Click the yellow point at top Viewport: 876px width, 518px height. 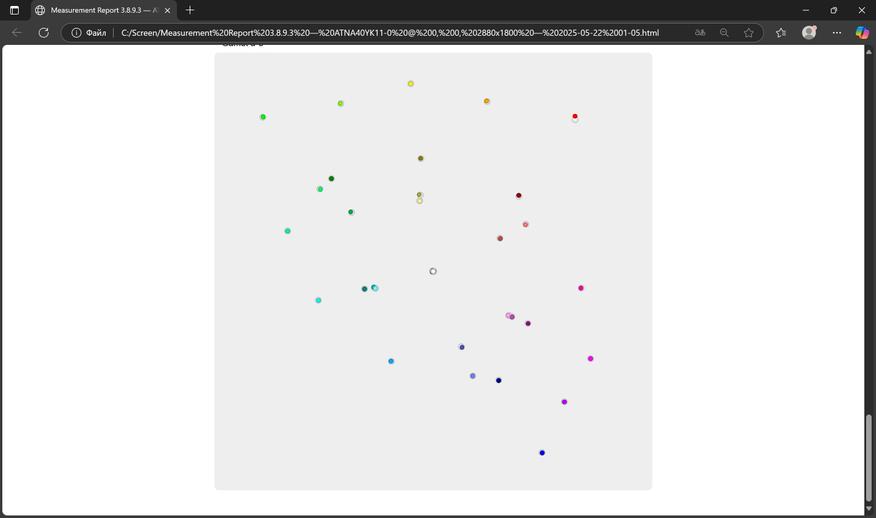pos(411,84)
